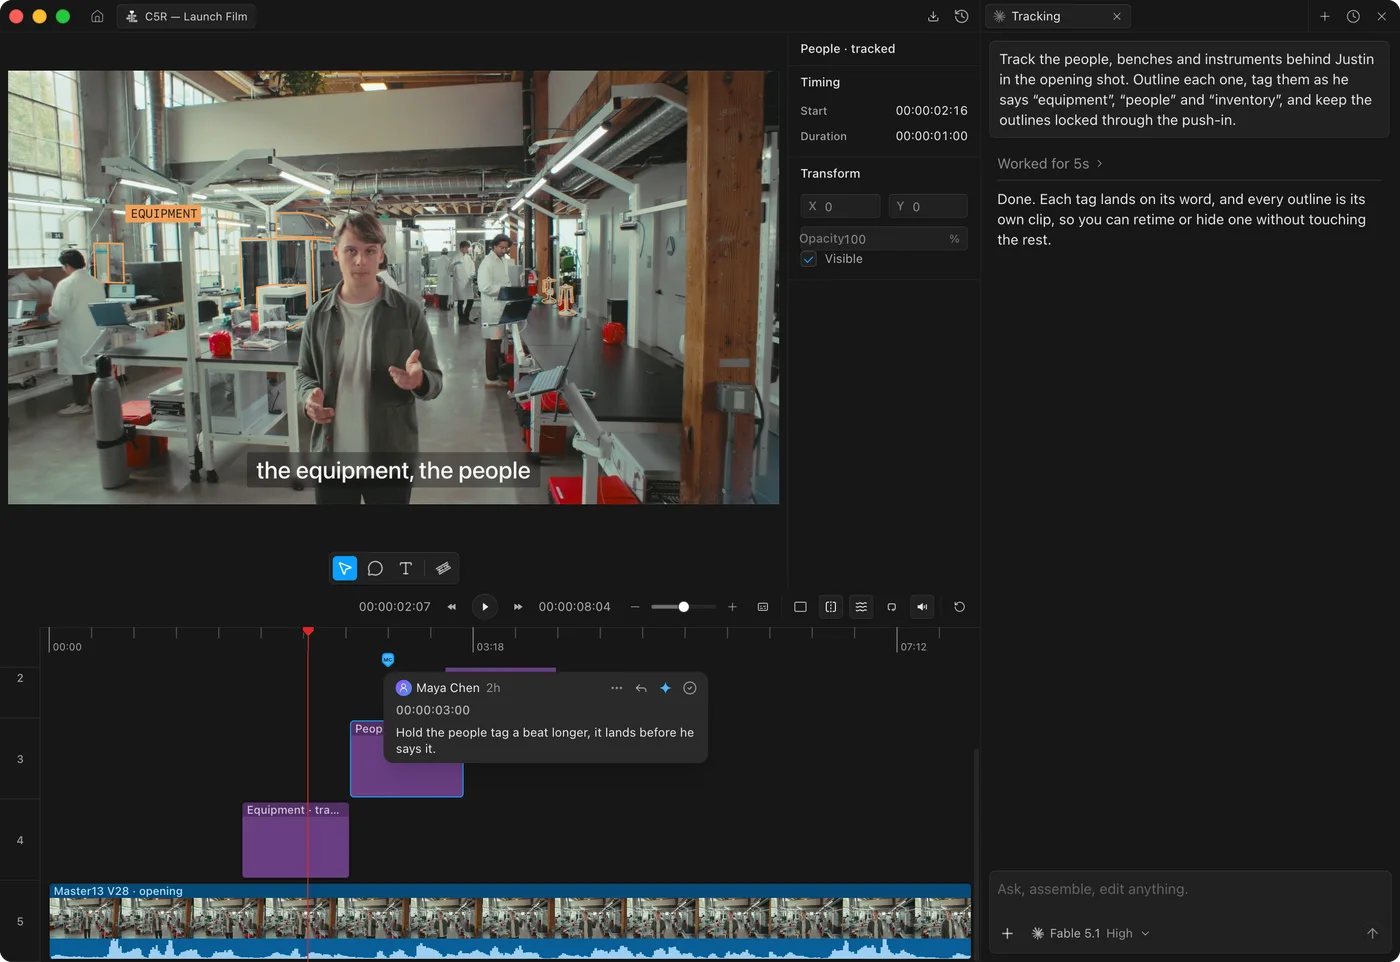The width and height of the screenshot is (1400, 962).
Task: Select the Equipment tracked clip
Action: 296,840
